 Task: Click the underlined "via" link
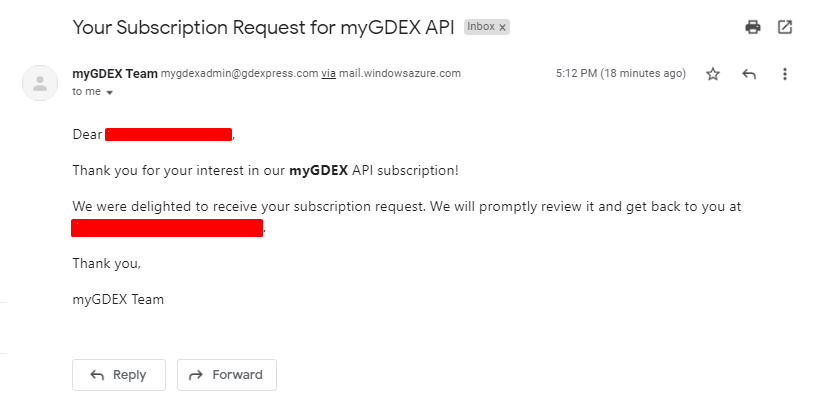pyautogui.click(x=328, y=74)
